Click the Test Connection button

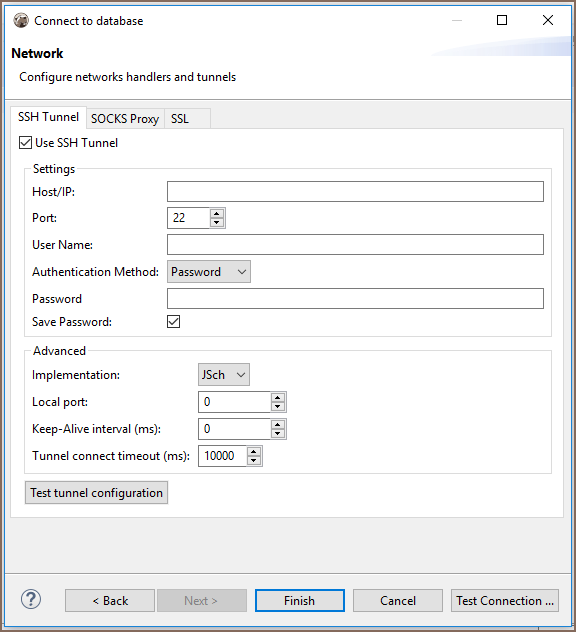click(x=505, y=601)
